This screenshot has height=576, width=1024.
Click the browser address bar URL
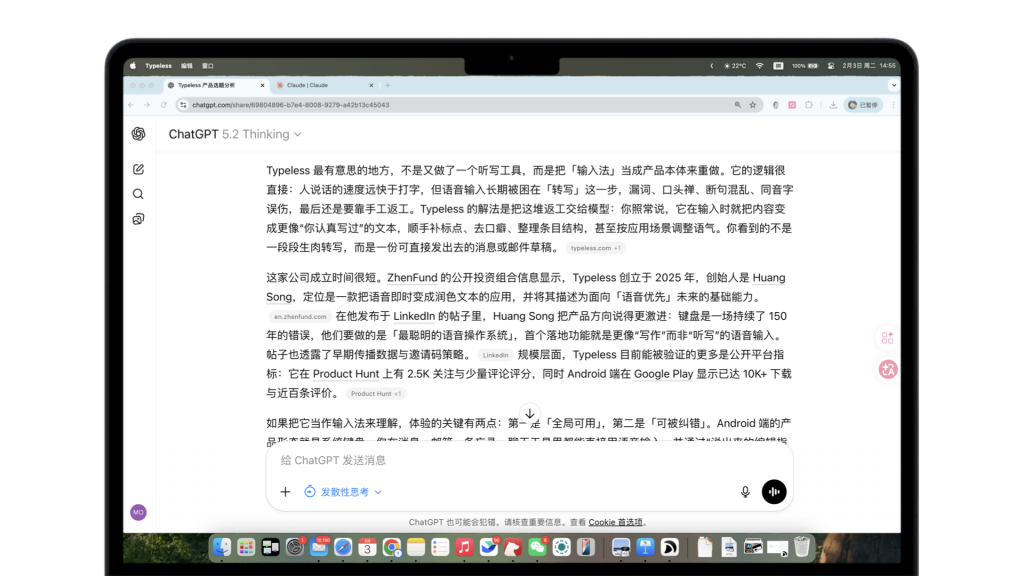[290, 105]
